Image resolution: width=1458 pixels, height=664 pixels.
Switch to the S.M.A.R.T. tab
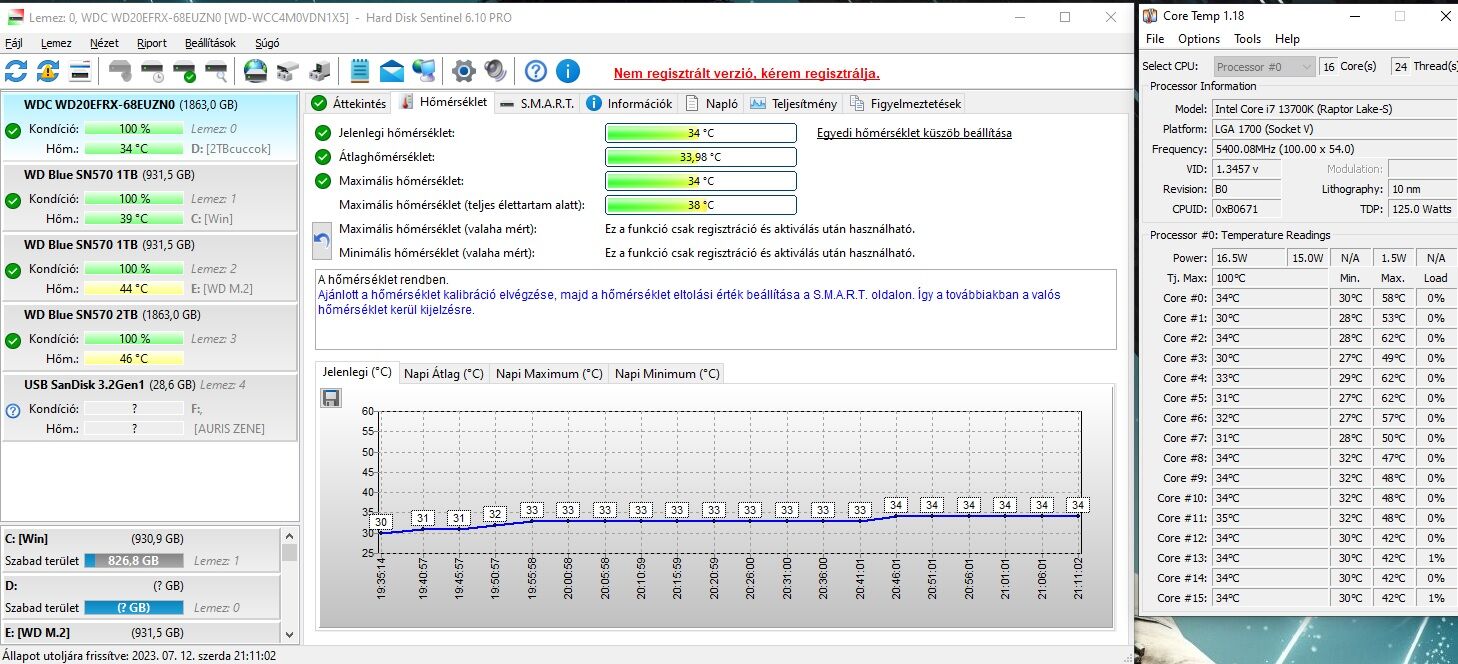coord(537,103)
